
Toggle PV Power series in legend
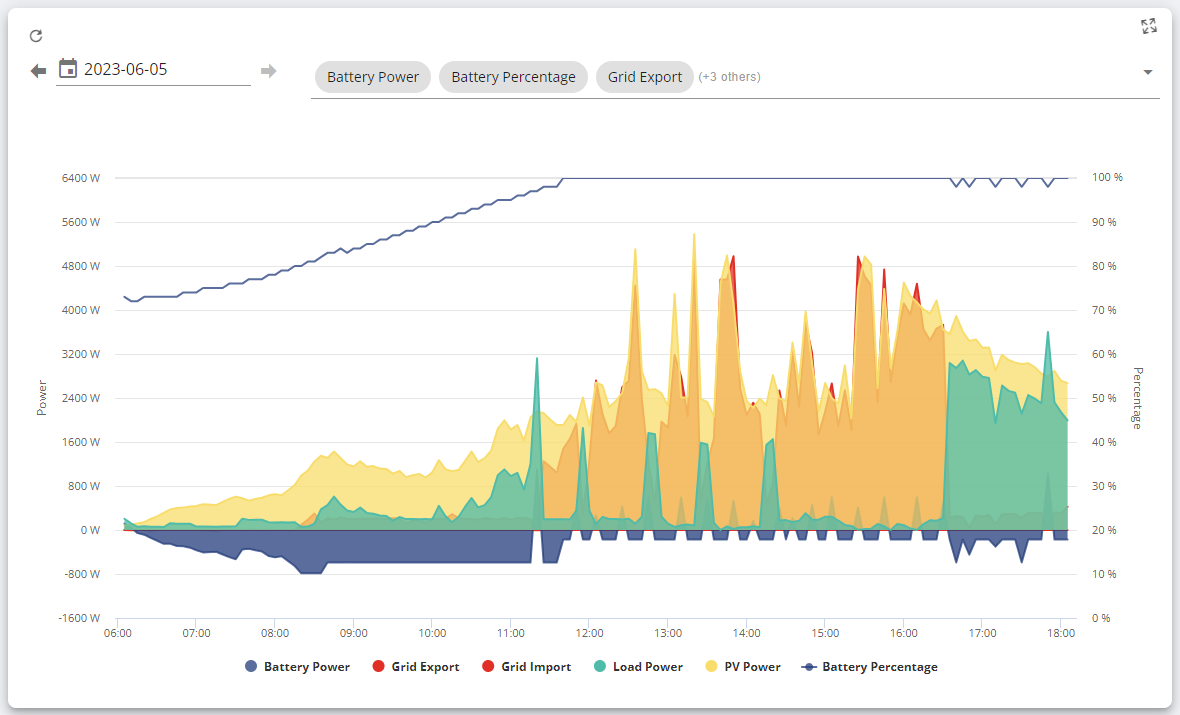point(743,667)
